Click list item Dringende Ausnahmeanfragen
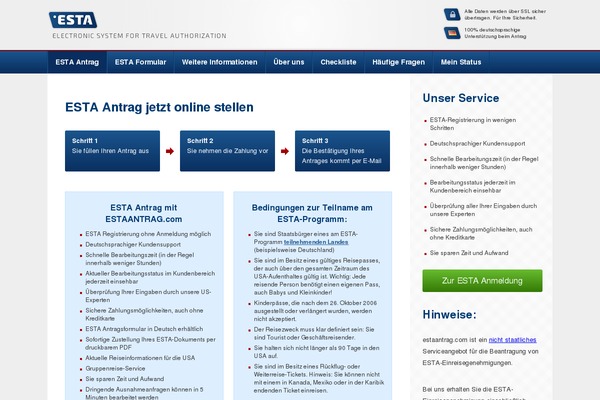Image resolution: width=600 pixels, height=400 pixels. (x=144, y=393)
